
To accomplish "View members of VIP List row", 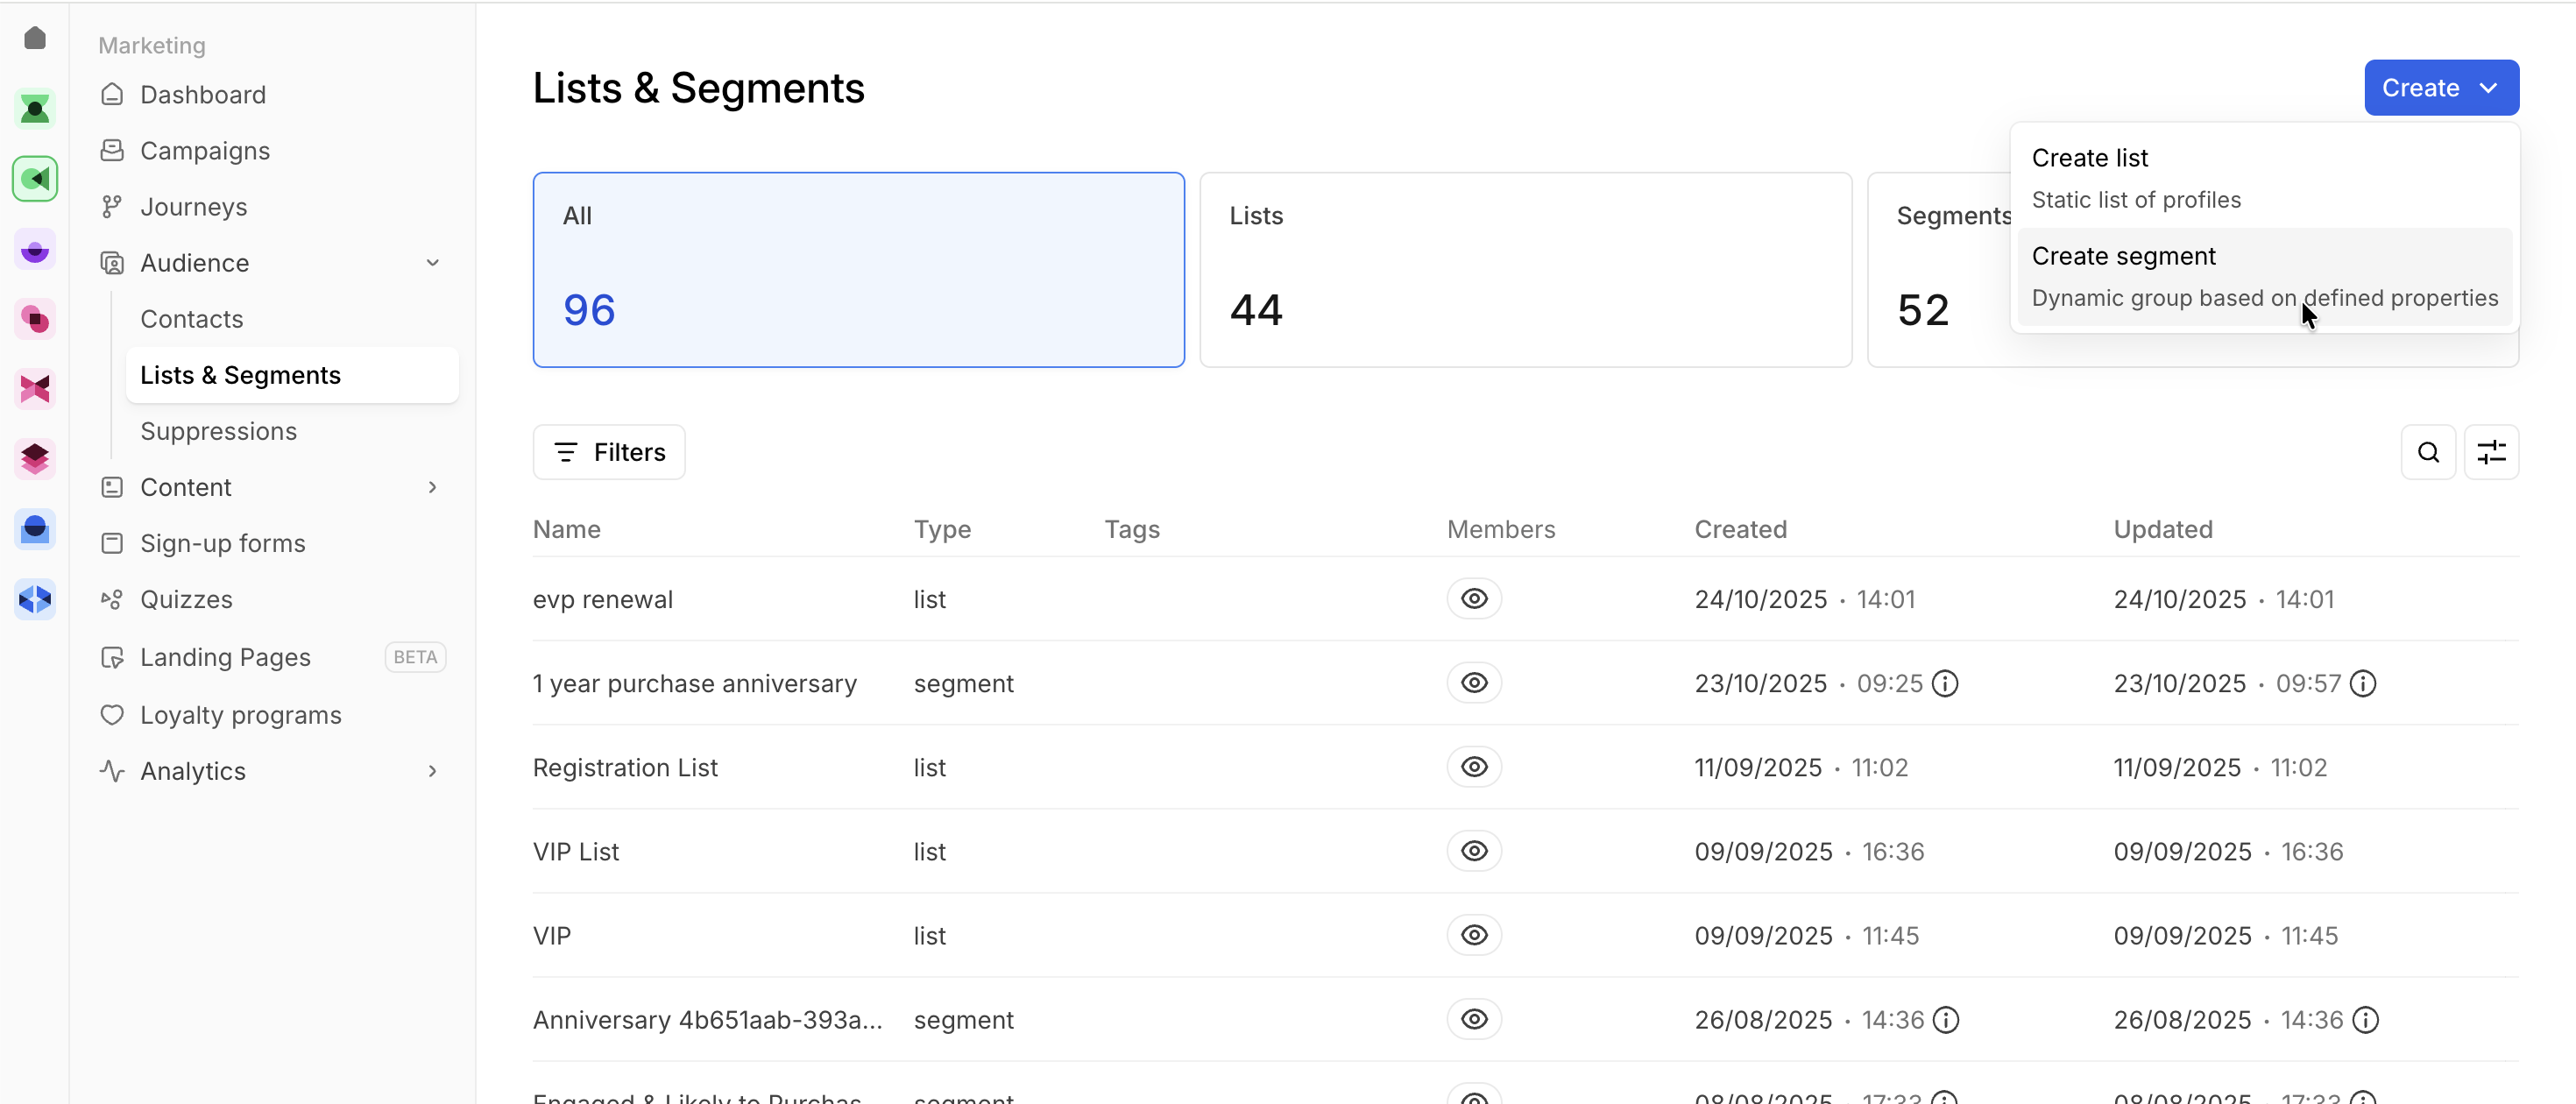I will 1473,851.
